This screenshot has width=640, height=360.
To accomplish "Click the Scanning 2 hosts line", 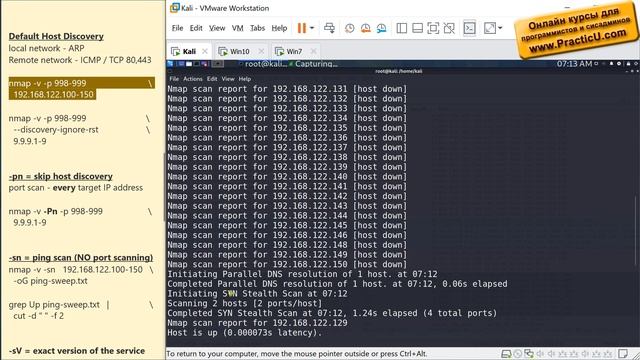I will click(x=245, y=304).
